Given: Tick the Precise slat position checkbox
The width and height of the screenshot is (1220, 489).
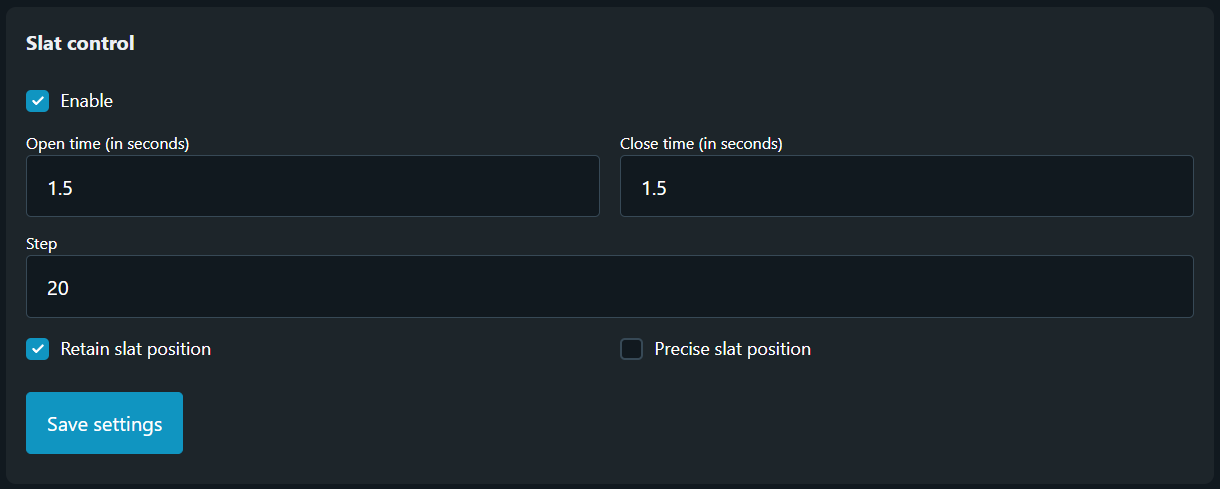Looking at the screenshot, I should [631, 349].
